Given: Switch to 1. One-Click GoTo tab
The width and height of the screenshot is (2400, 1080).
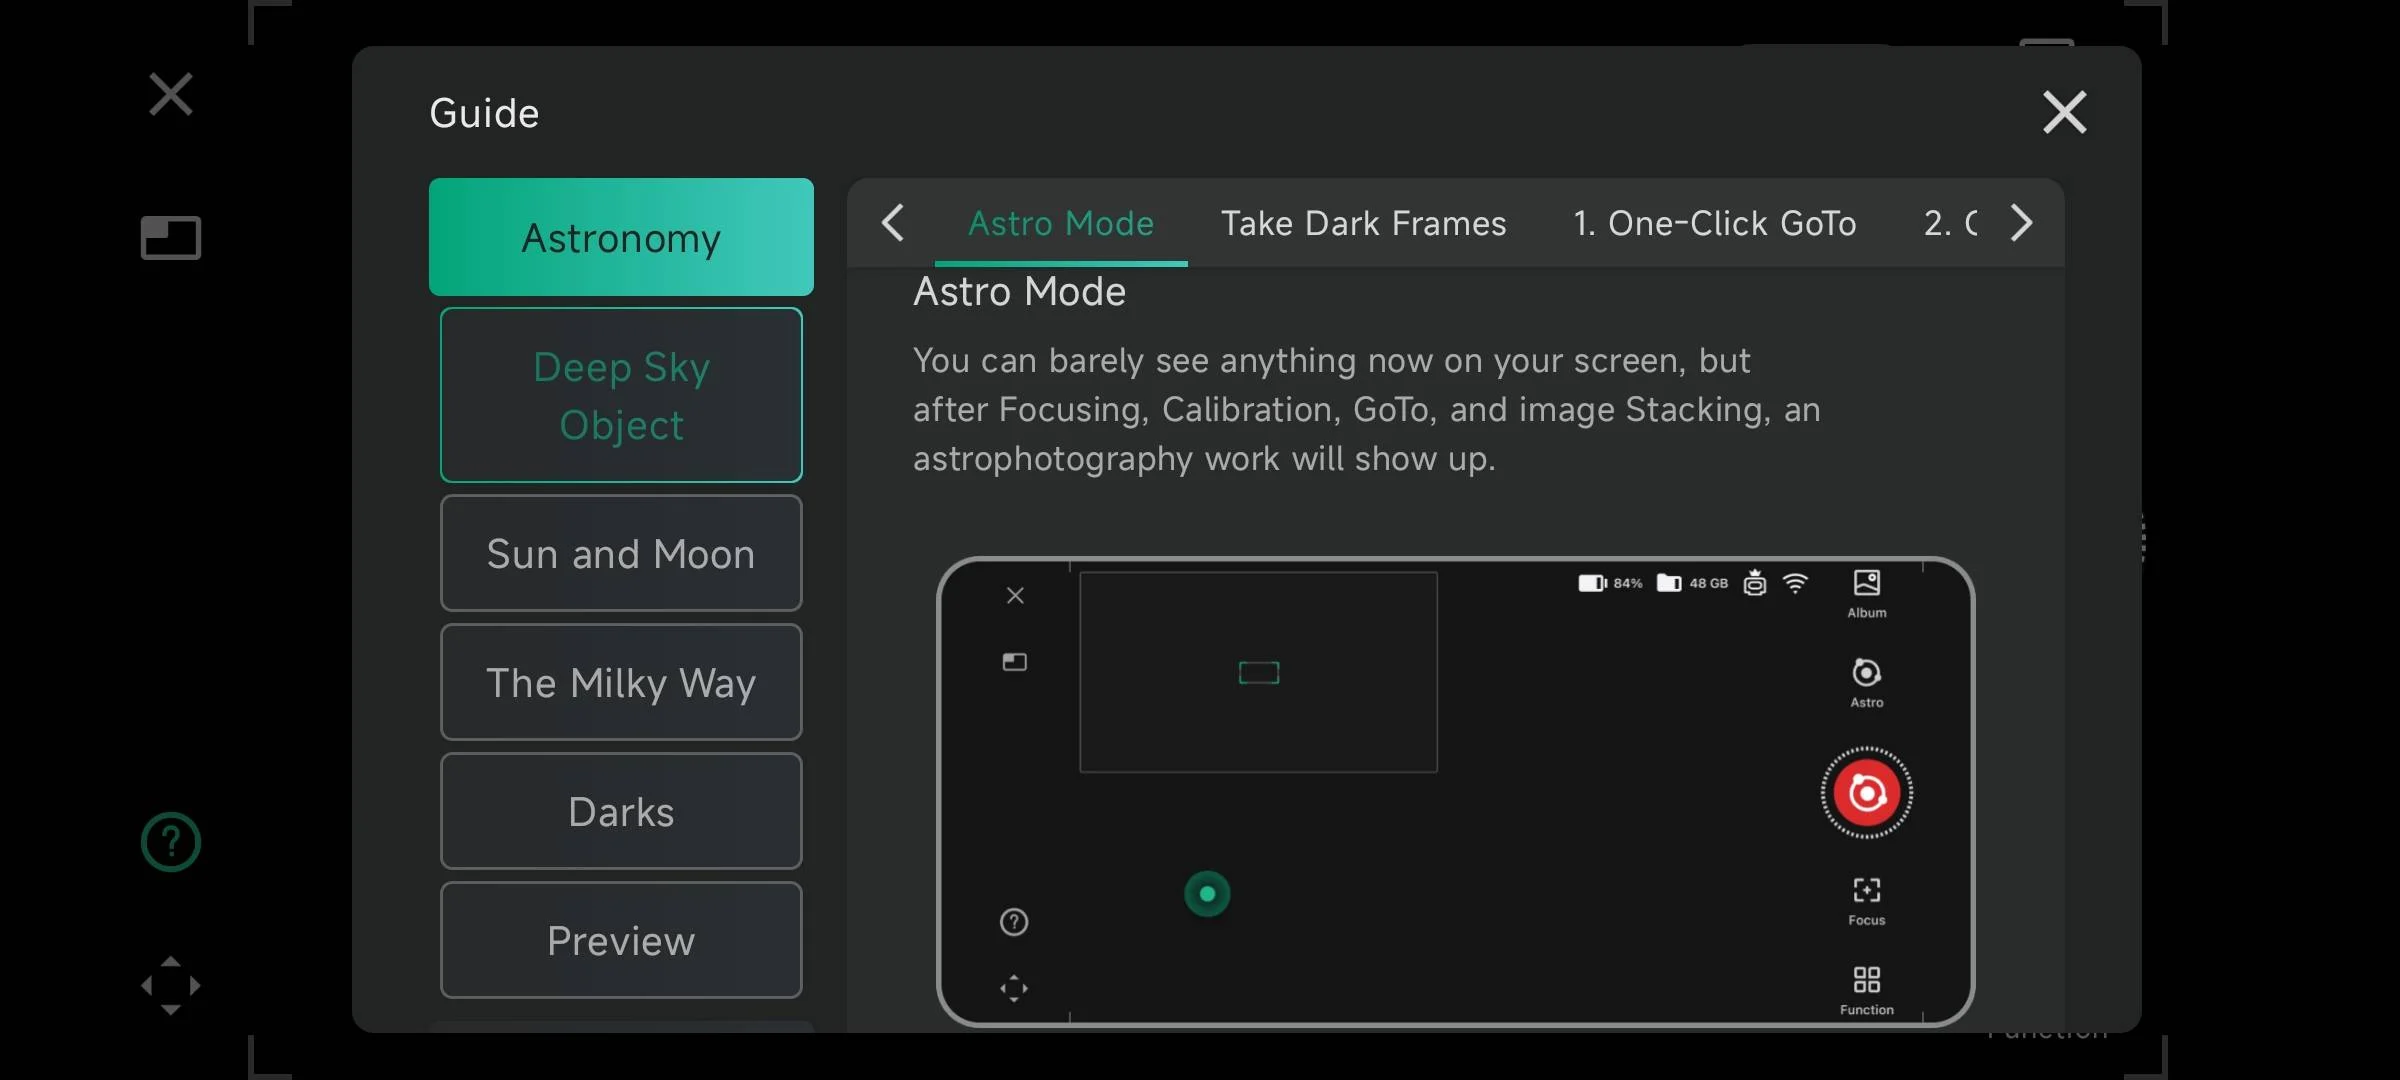Looking at the screenshot, I should [x=1714, y=223].
